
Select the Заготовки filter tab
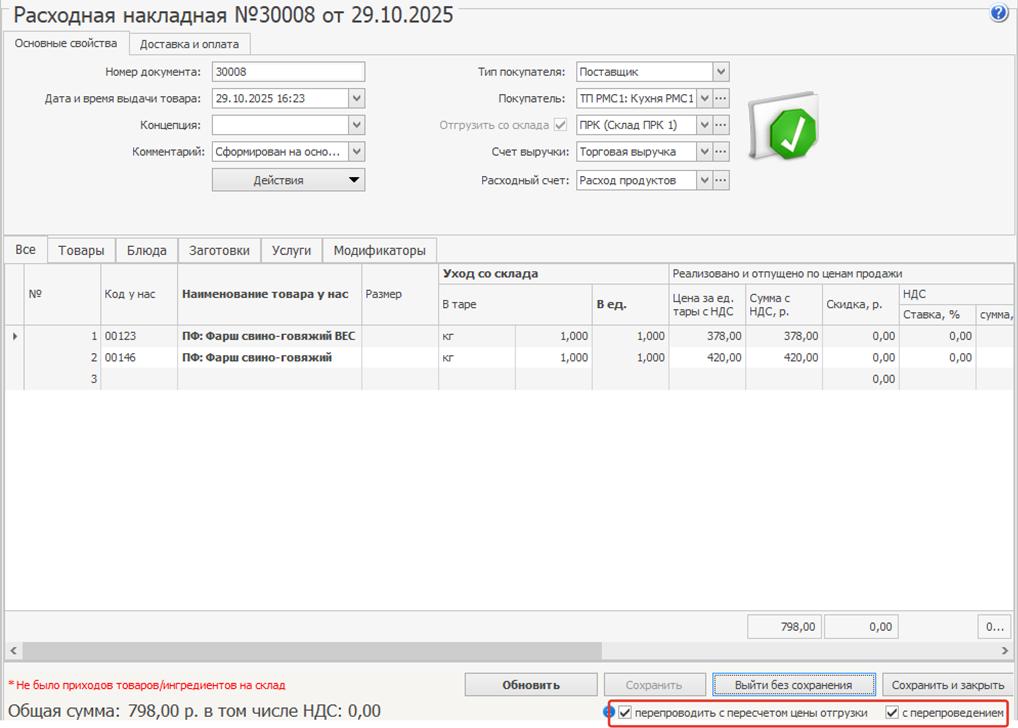pos(219,250)
